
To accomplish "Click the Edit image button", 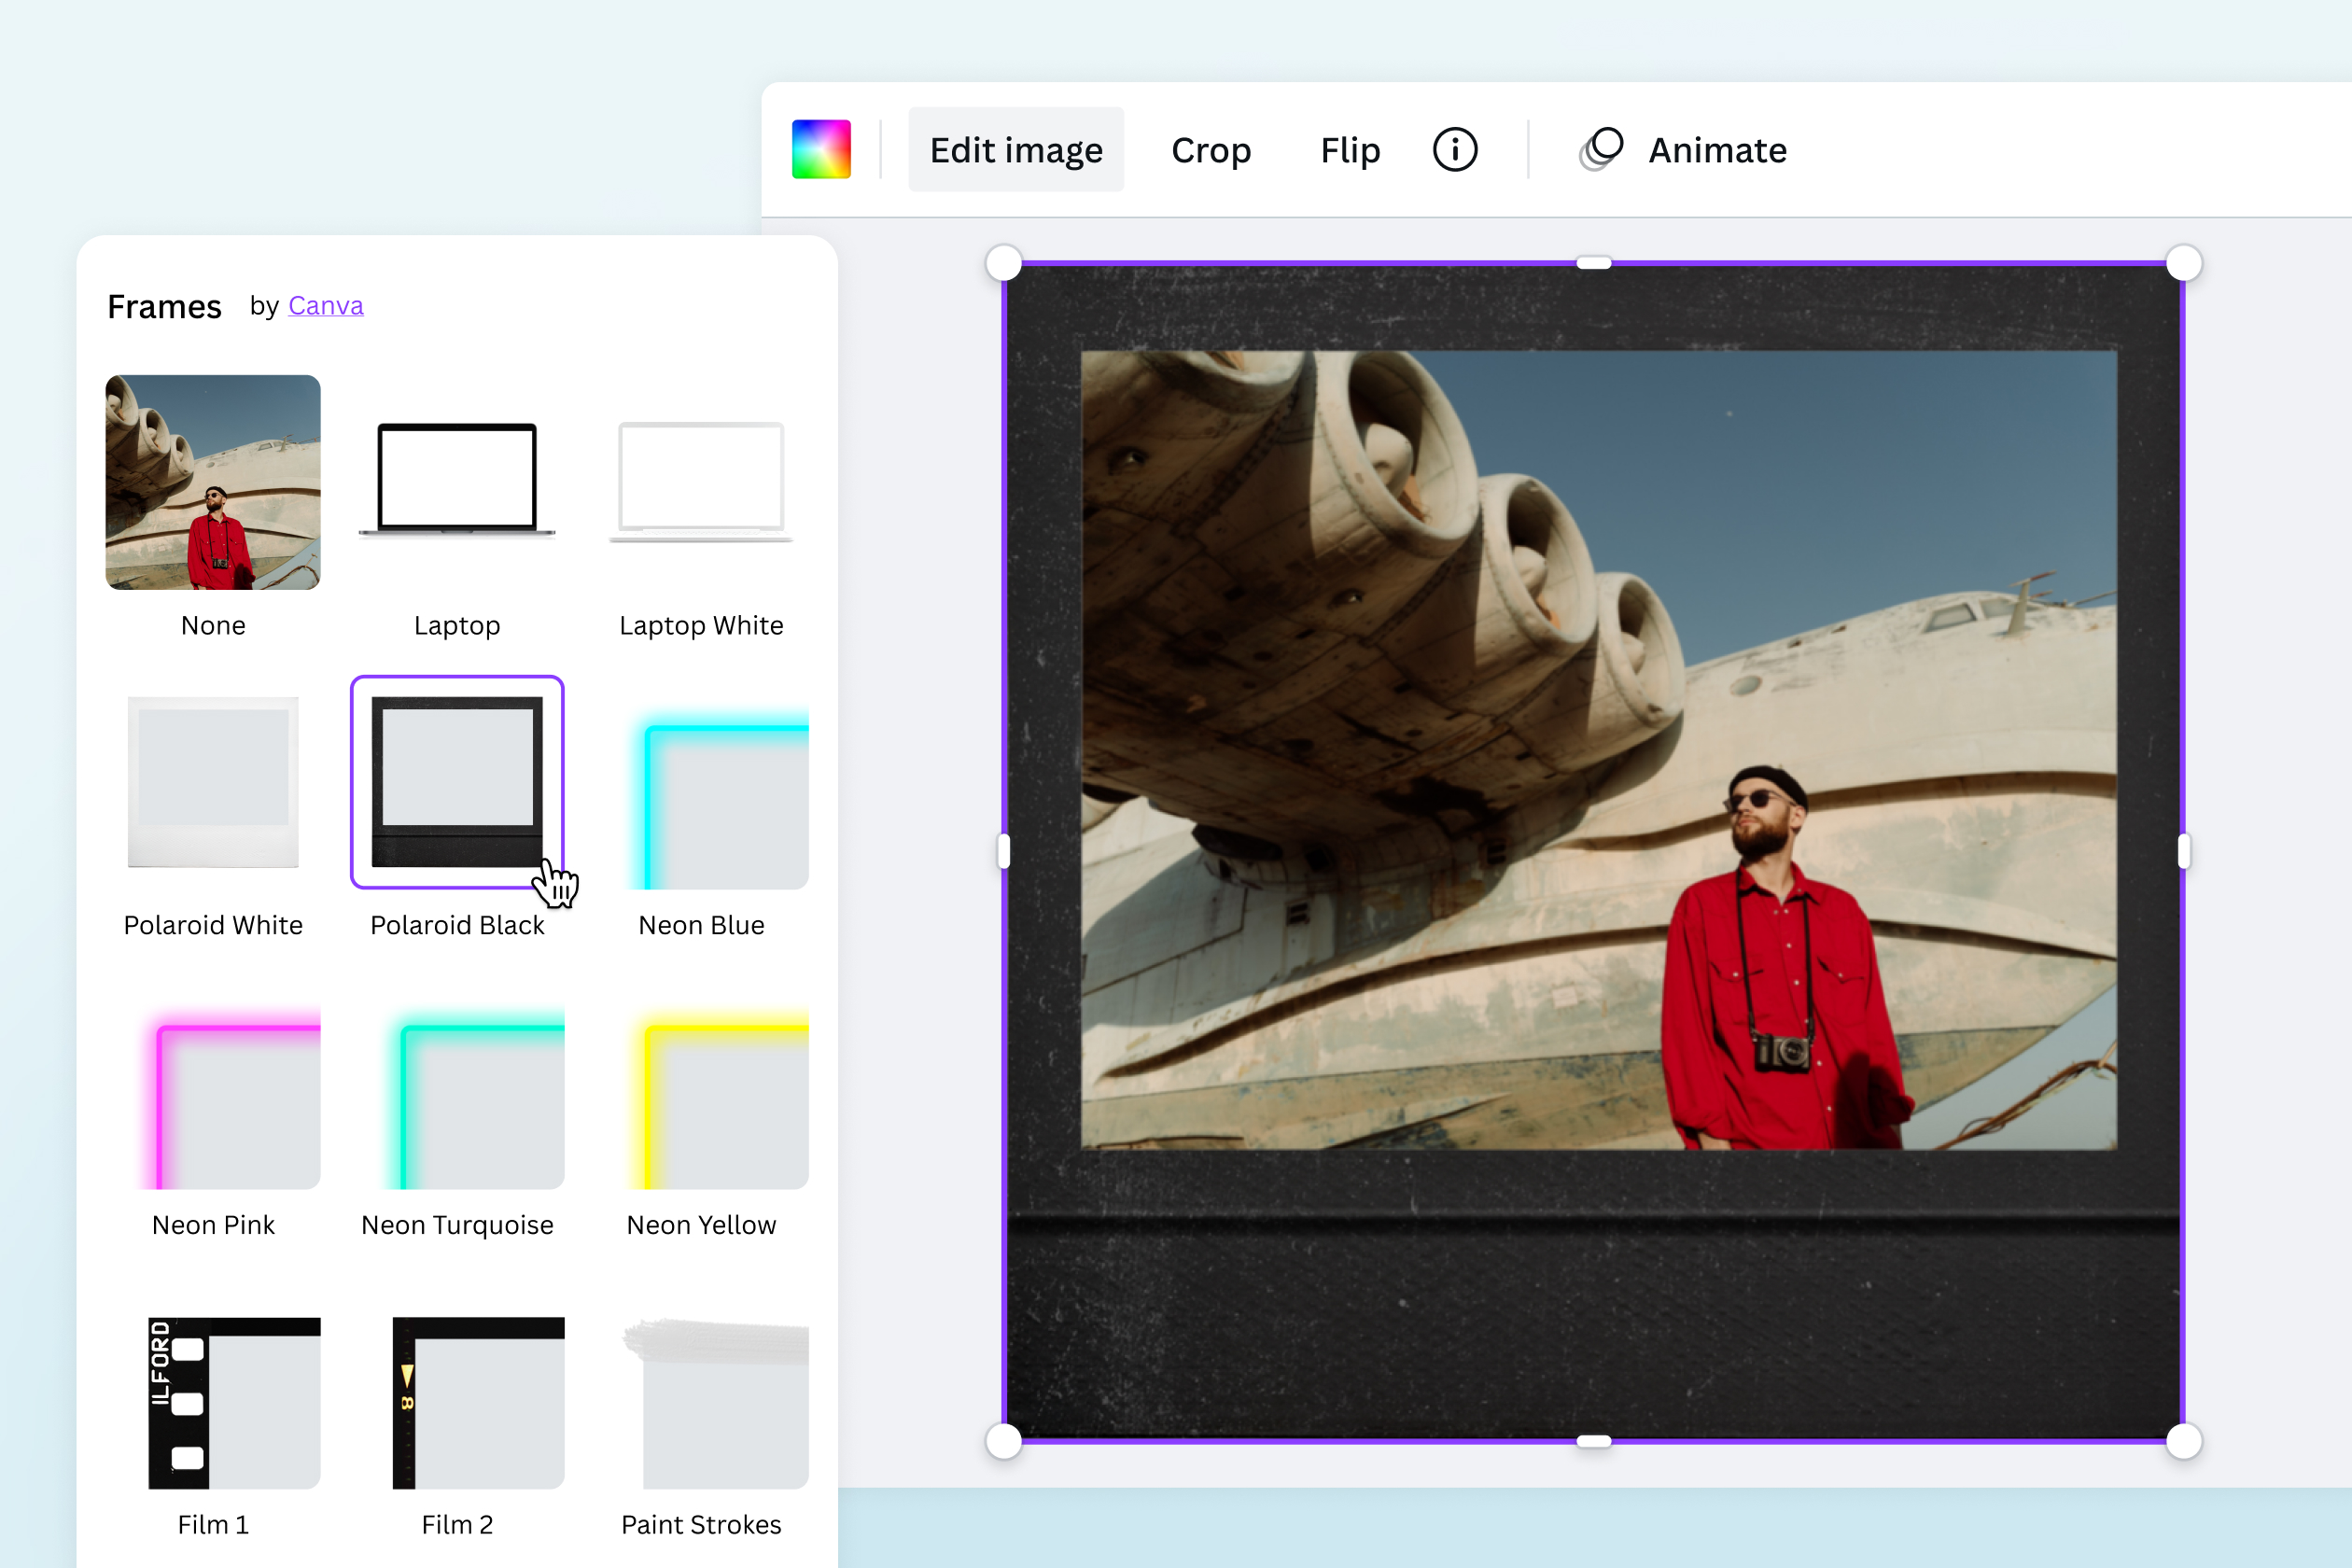I will (x=1015, y=148).
